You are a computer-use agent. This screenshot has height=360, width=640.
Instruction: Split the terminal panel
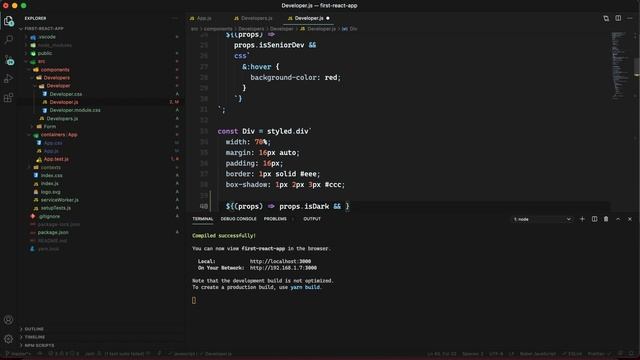coord(594,219)
